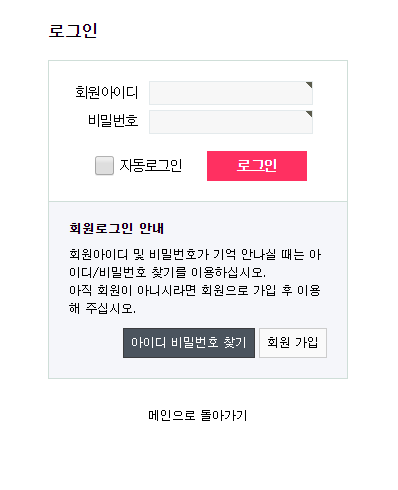Click the 회원 가입 button
The height and width of the screenshot is (490, 398).
(293, 343)
